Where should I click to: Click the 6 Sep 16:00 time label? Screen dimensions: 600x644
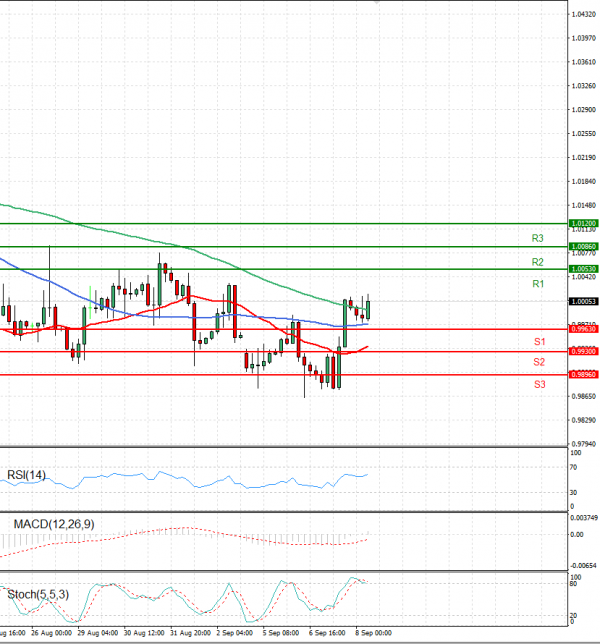[x=327, y=633]
